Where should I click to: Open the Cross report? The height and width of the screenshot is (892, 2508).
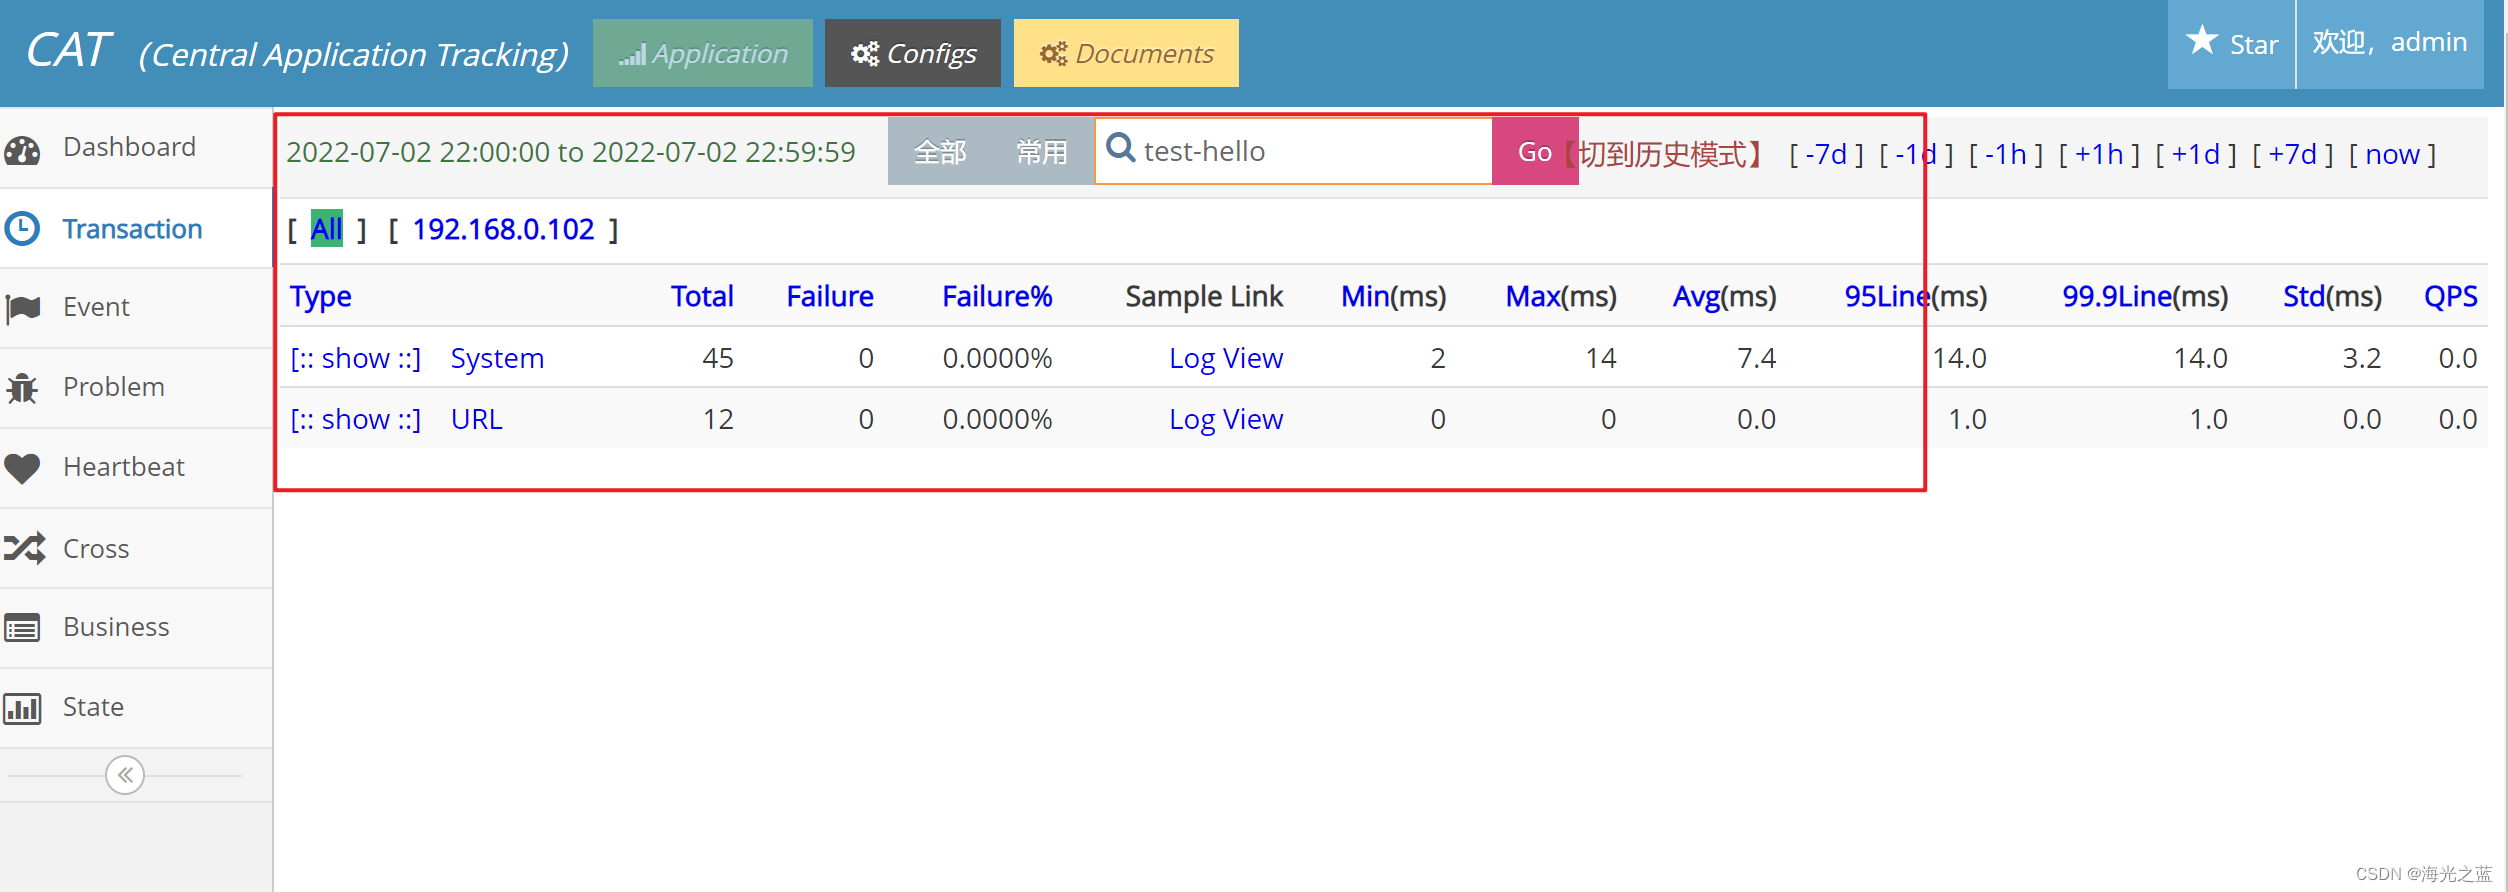click(x=136, y=548)
